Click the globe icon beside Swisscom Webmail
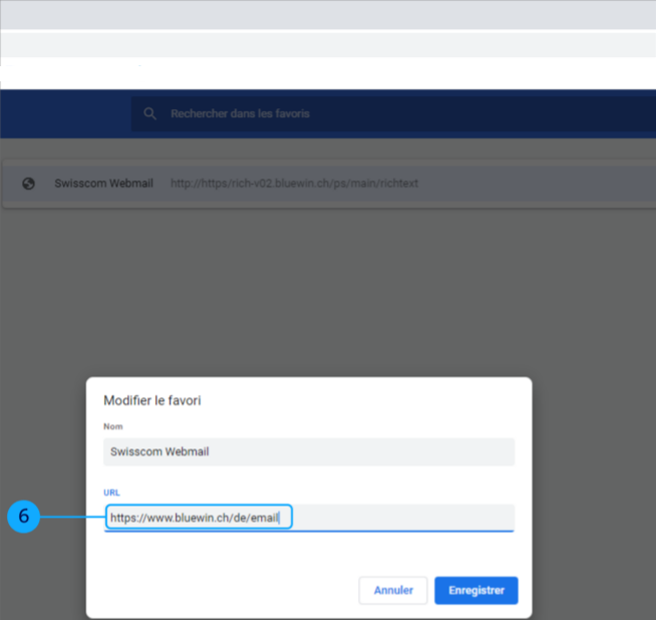The width and height of the screenshot is (656, 620). 29,184
